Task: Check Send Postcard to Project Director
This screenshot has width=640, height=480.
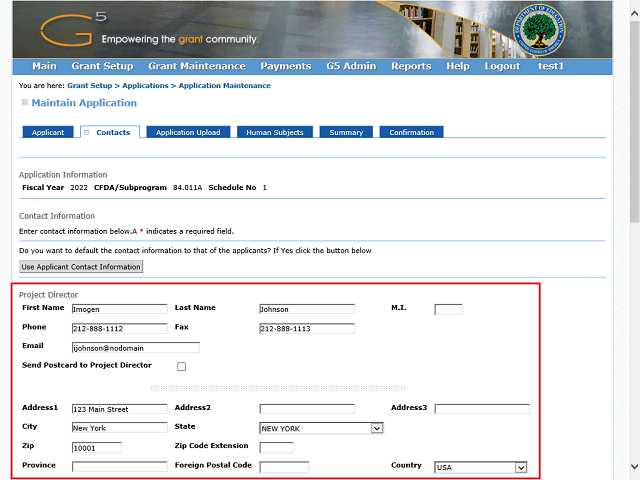Action: point(182,367)
